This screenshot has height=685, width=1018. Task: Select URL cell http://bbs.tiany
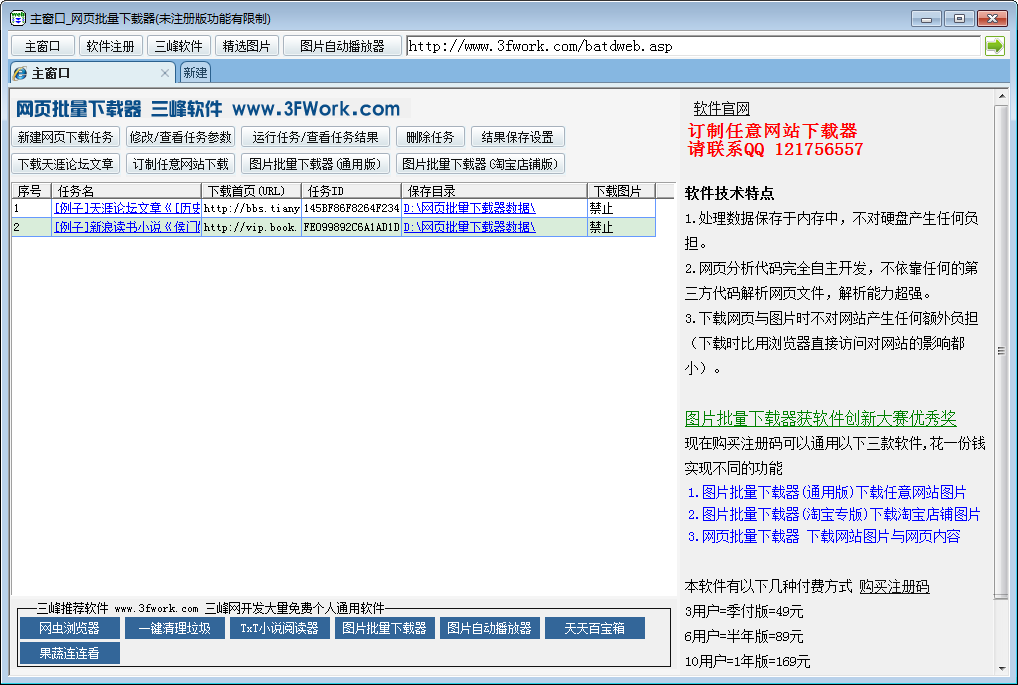[251, 208]
